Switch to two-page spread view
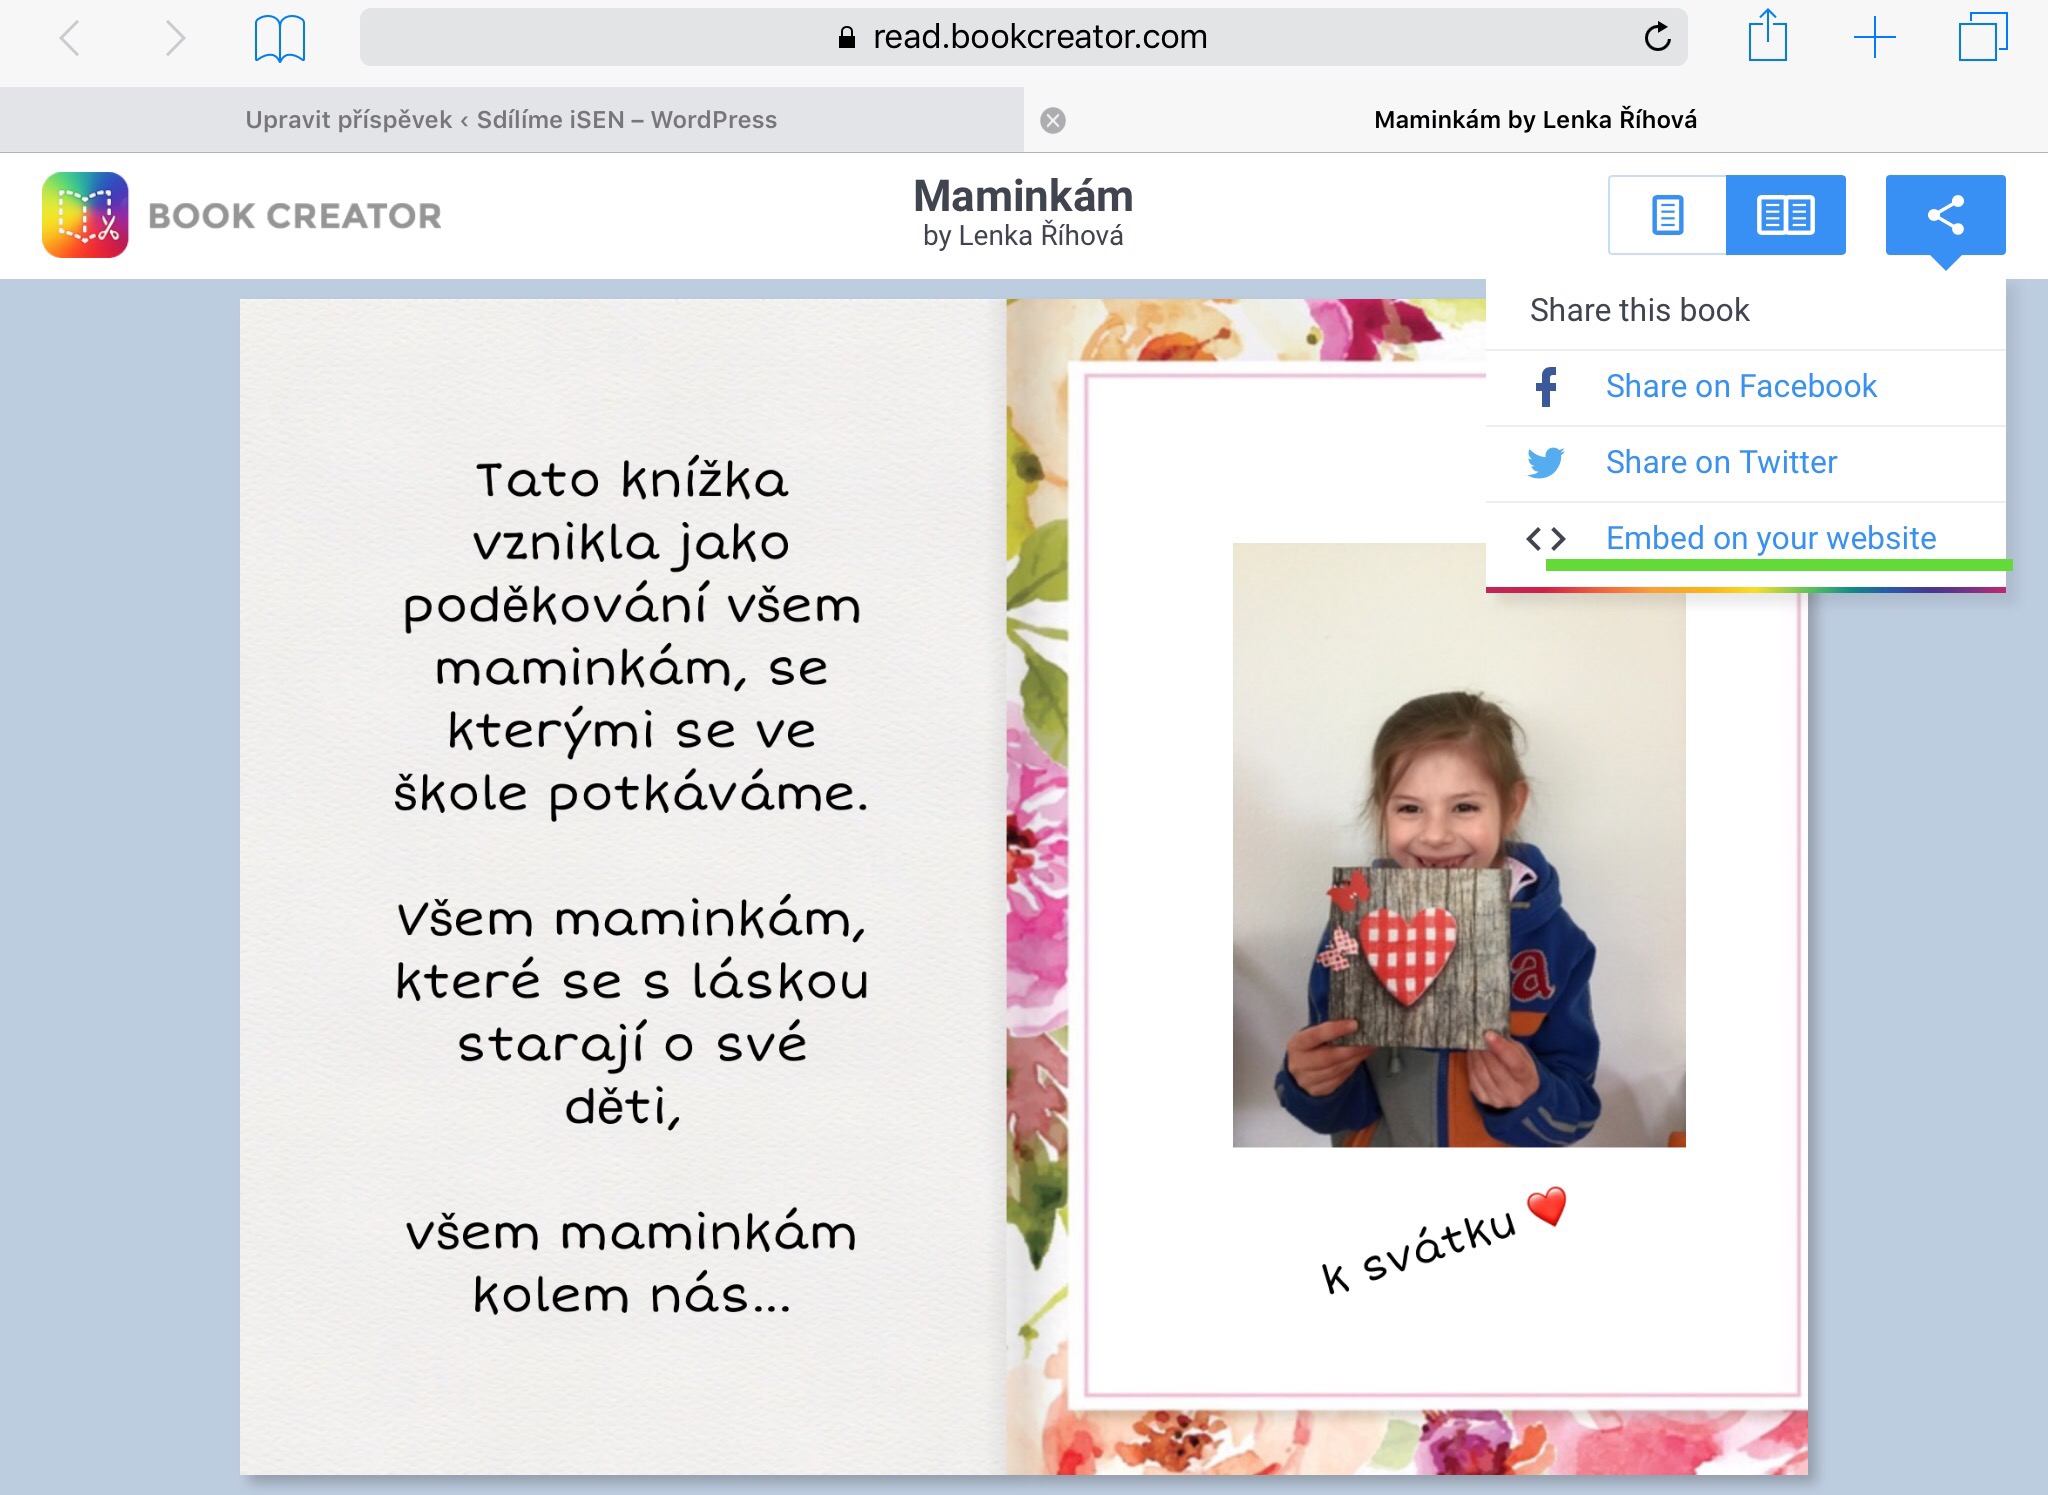This screenshot has height=1495, width=2048. (1786, 215)
